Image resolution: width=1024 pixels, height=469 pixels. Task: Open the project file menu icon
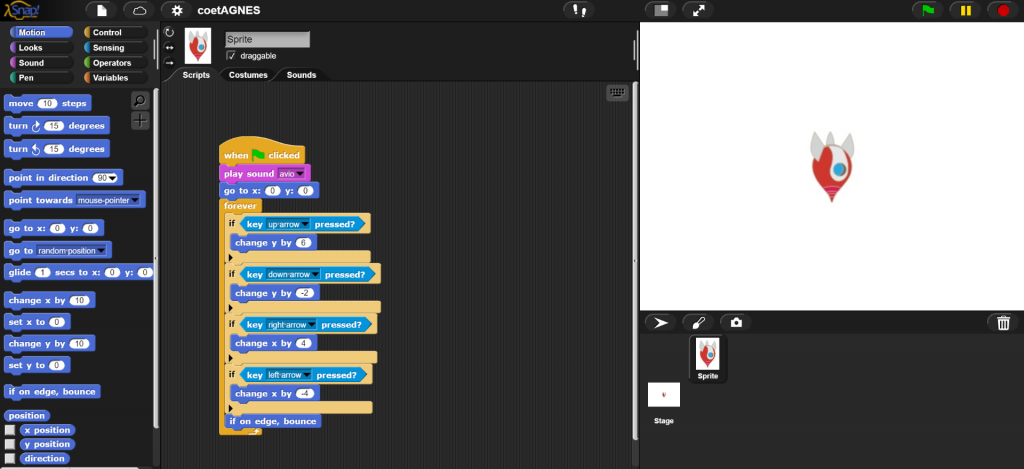101,10
